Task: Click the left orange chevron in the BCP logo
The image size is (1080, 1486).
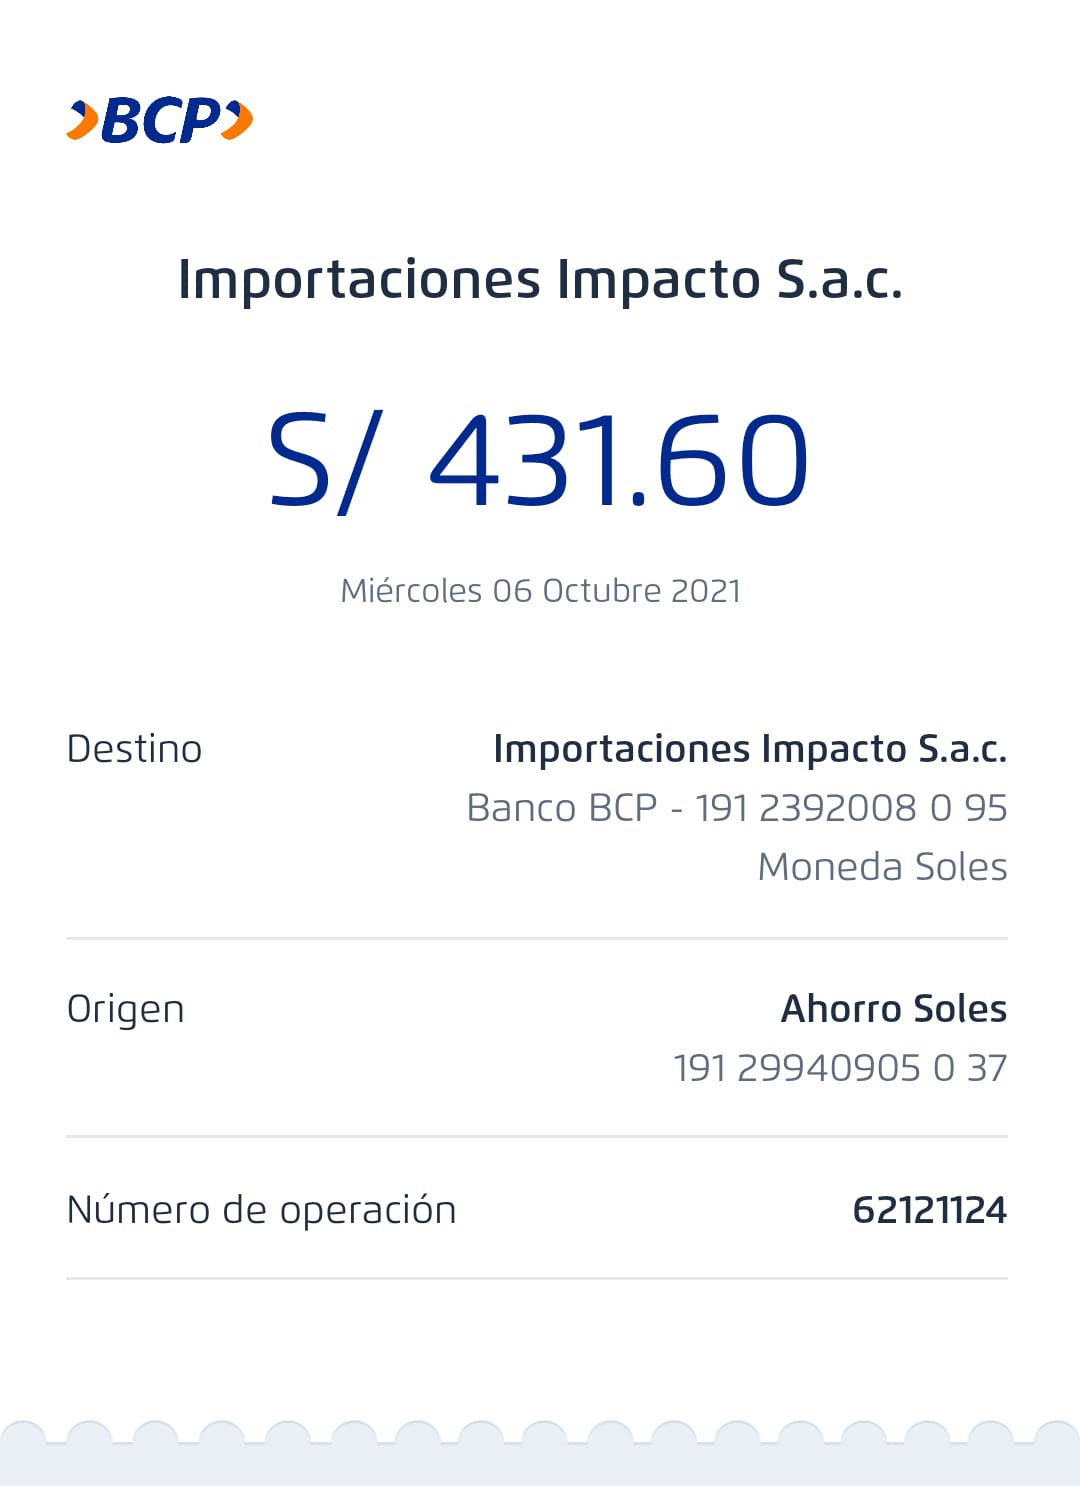Action: pyautogui.click(x=82, y=121)
